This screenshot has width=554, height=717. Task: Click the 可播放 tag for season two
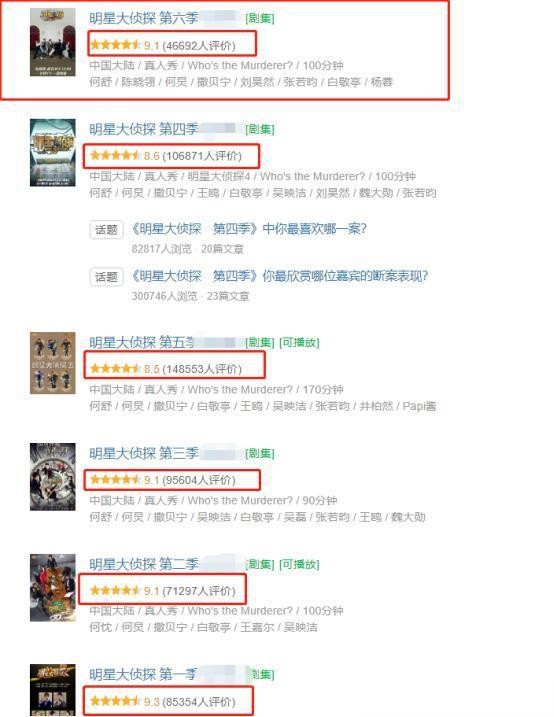click(299, 564)
